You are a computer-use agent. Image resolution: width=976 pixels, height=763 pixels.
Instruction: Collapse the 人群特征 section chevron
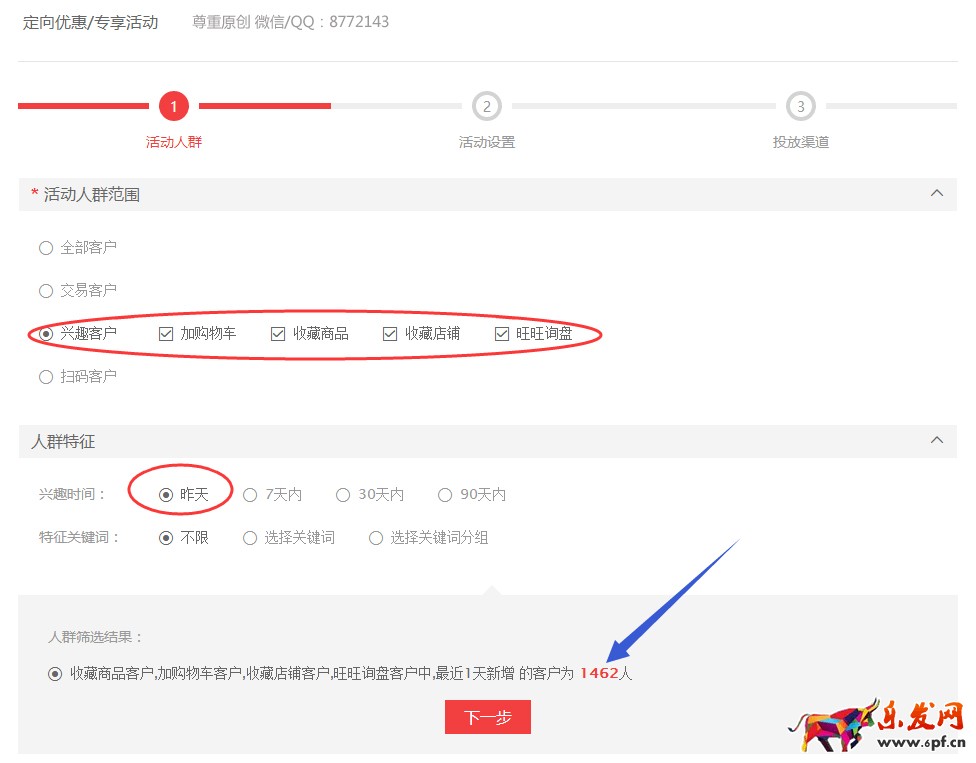pos(936,440)
